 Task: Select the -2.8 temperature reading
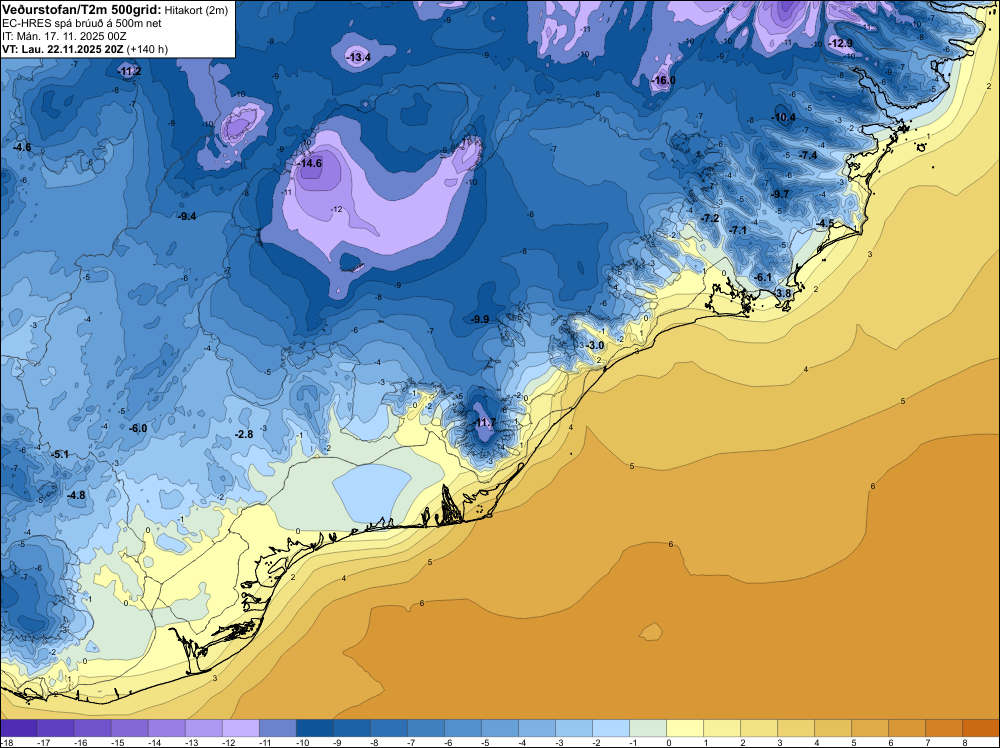click(x=244, y=434)
